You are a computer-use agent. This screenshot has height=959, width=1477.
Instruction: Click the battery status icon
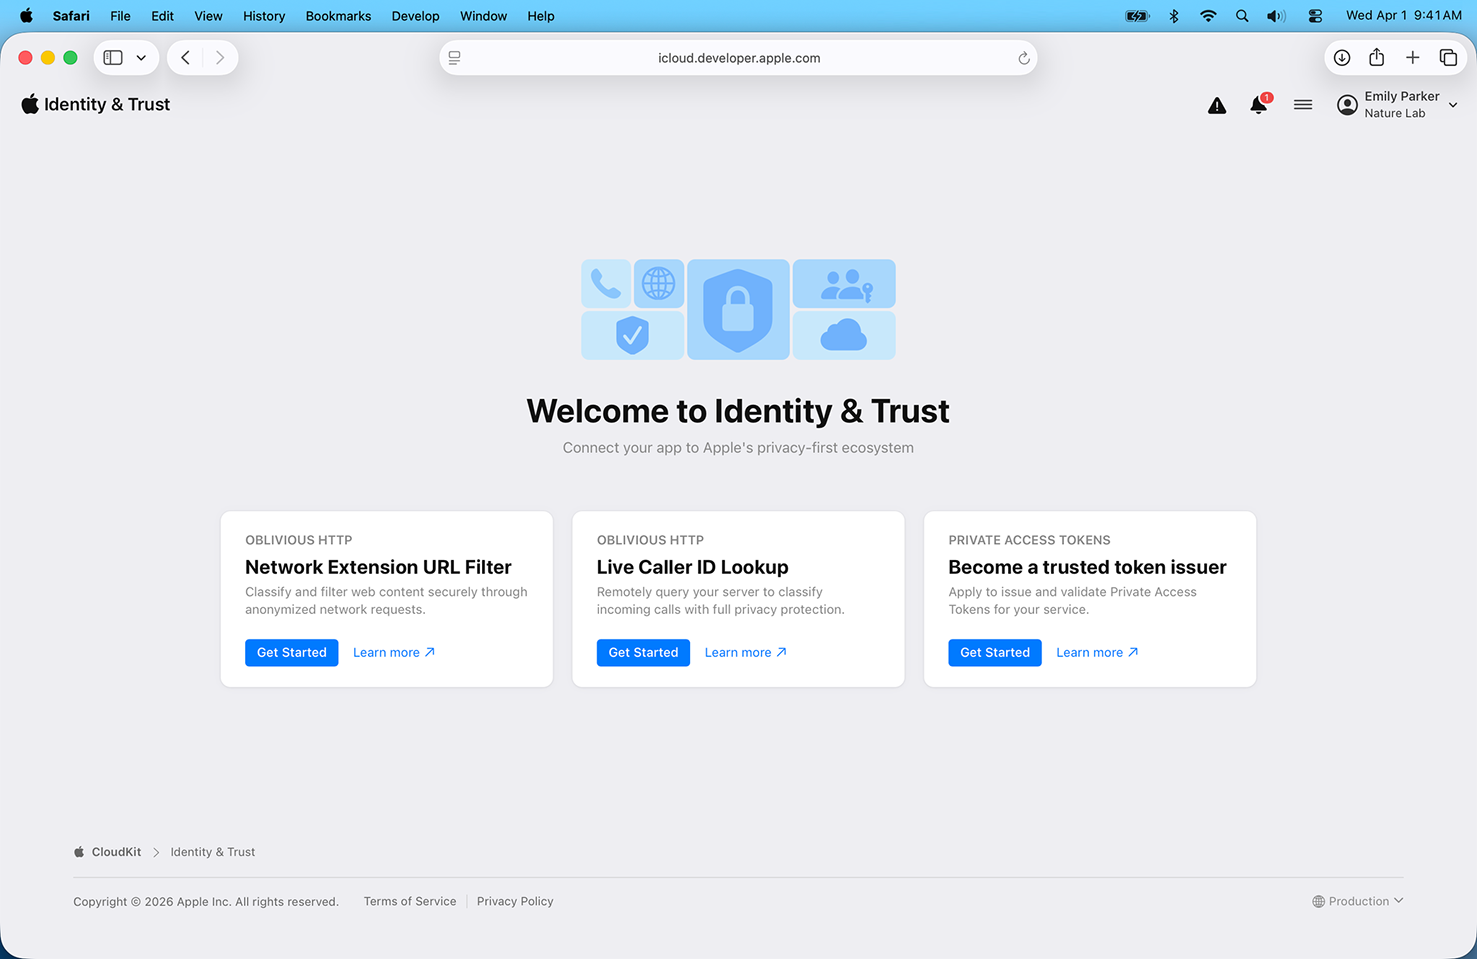1138,16
